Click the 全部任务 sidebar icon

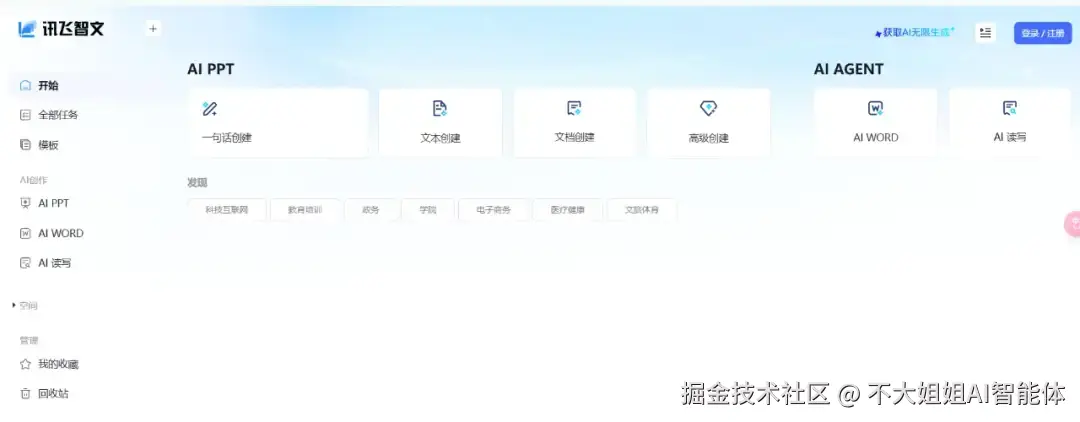pyautogui.click(x=25, y=115)
